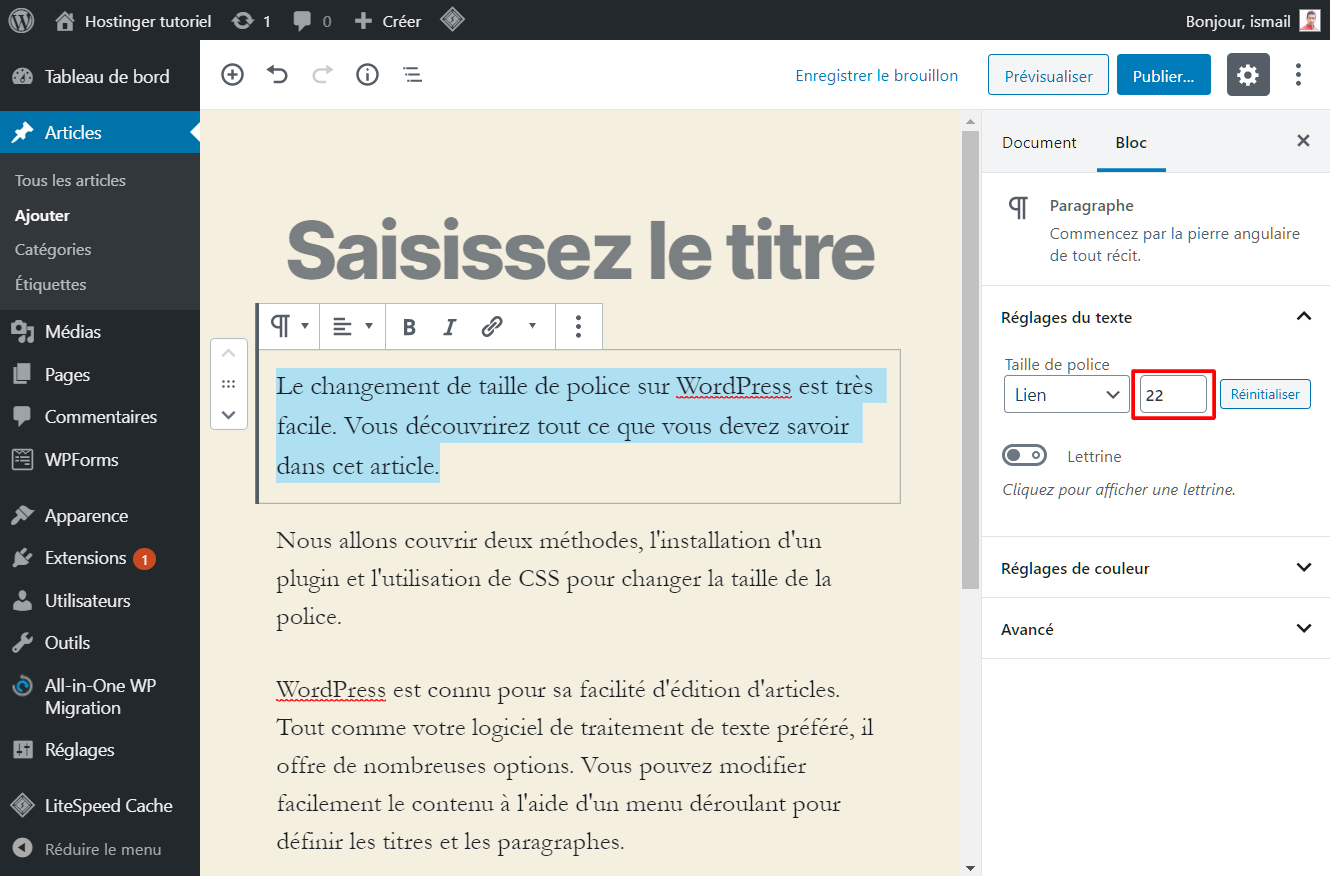
Task: Apply Bold formatting to selected text
Action: pyautogui.click(x=409, y=326)
